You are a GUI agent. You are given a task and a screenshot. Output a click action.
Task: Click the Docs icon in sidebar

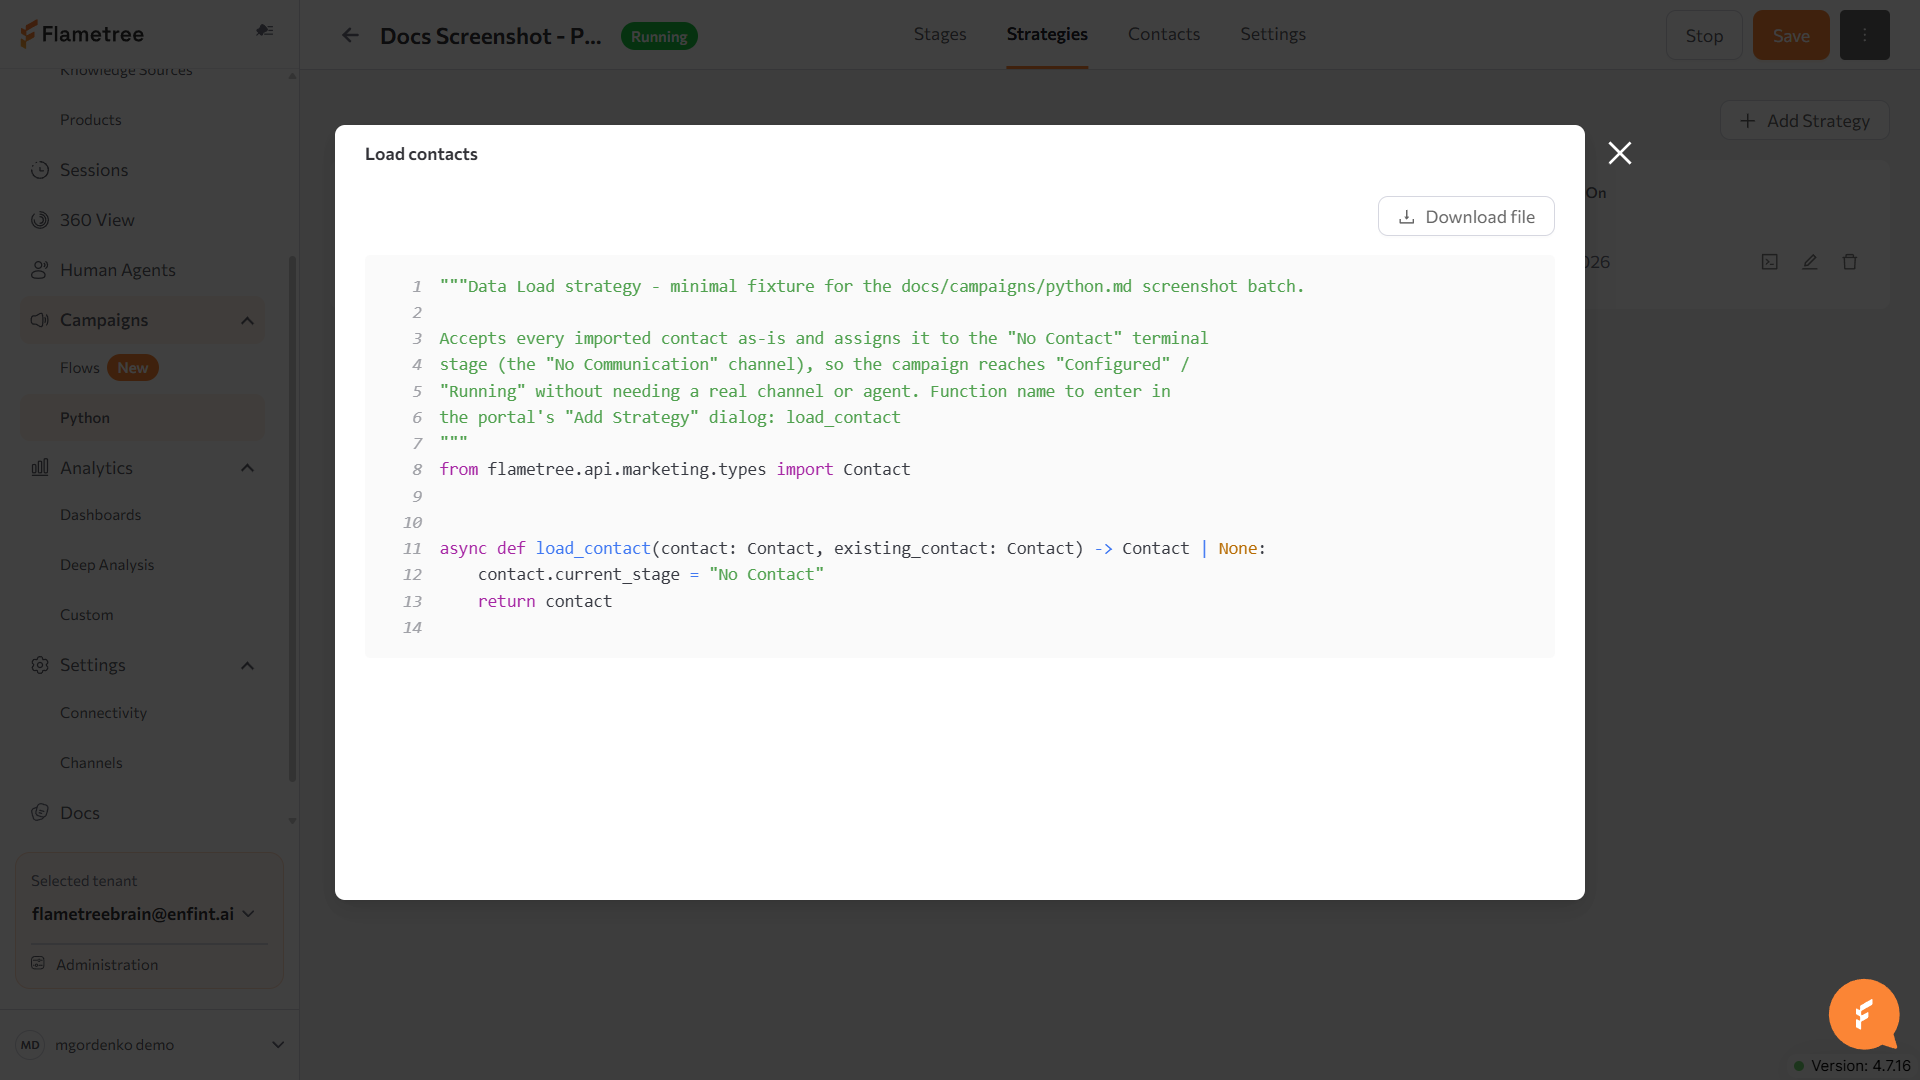pyautogui.click(x=40, y=813)
